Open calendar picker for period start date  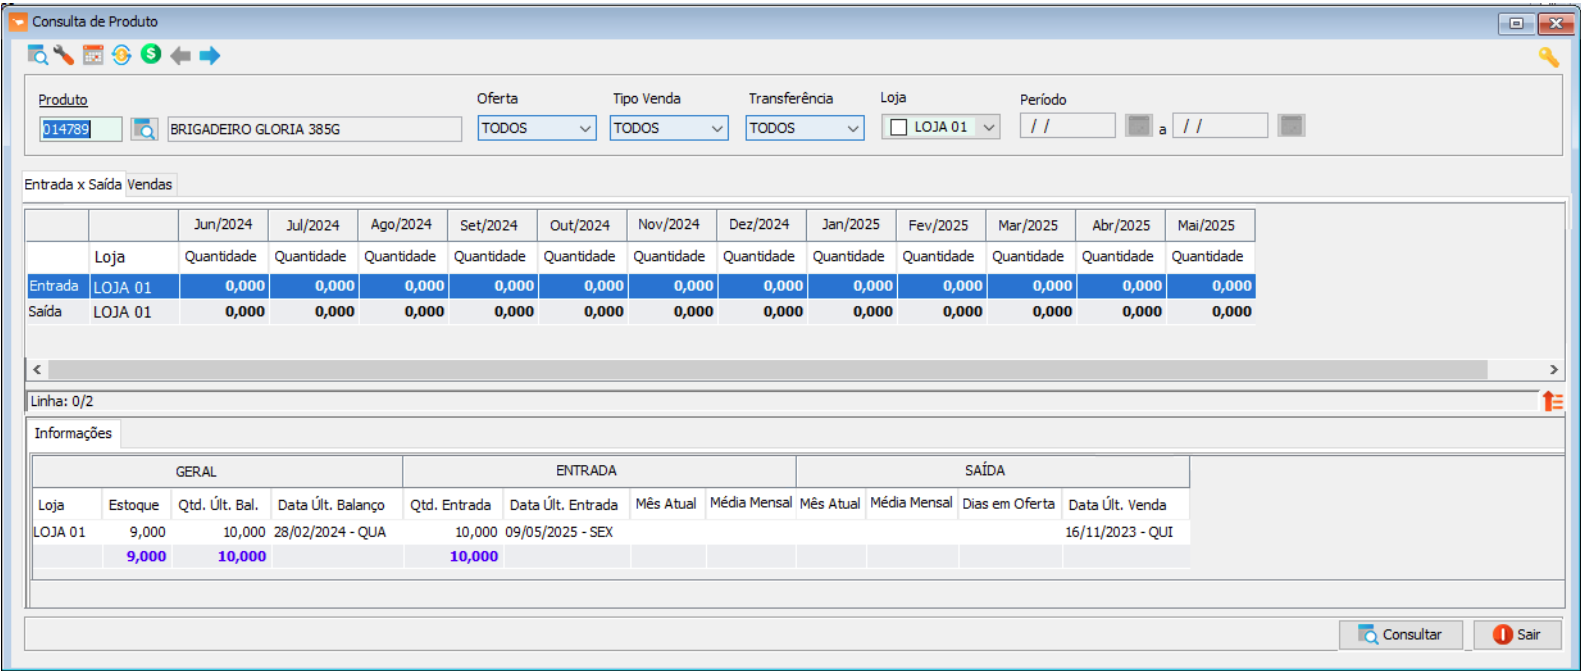click(x=1138, y=126)
